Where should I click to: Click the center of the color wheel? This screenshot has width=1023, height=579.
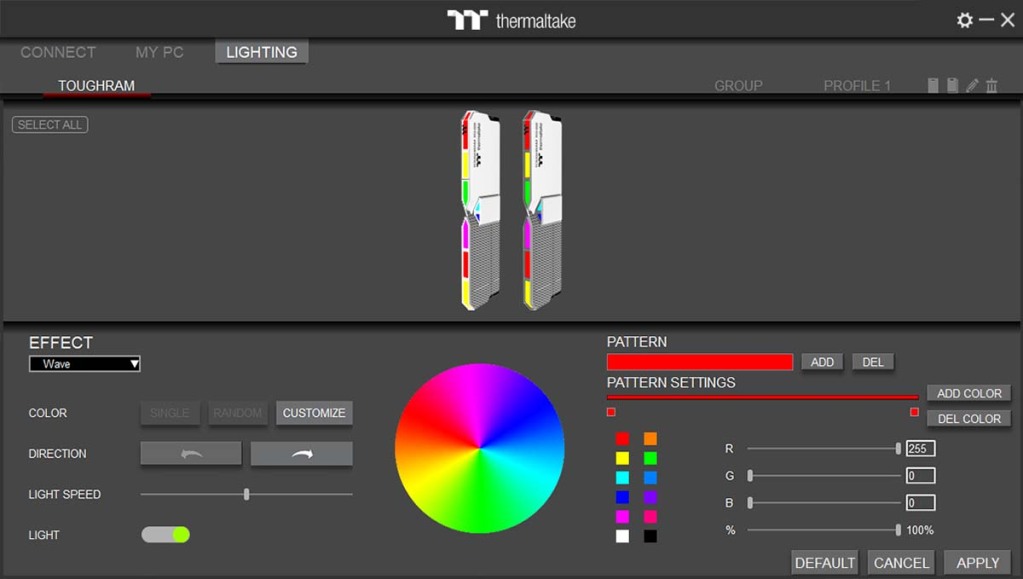pos(480,448)
